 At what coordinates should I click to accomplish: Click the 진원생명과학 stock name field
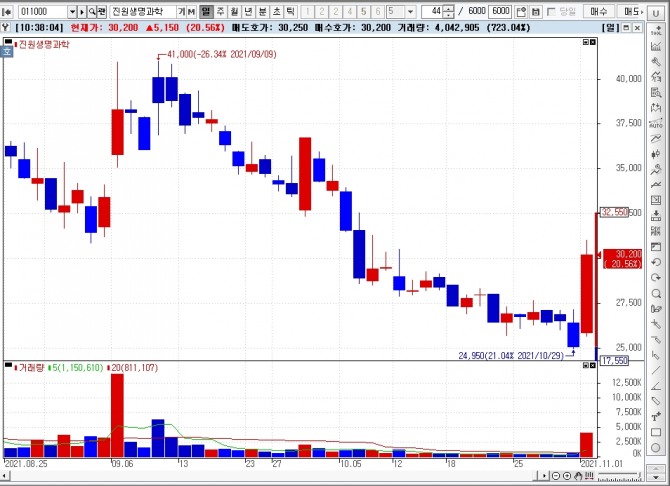[x=142, y=12]
